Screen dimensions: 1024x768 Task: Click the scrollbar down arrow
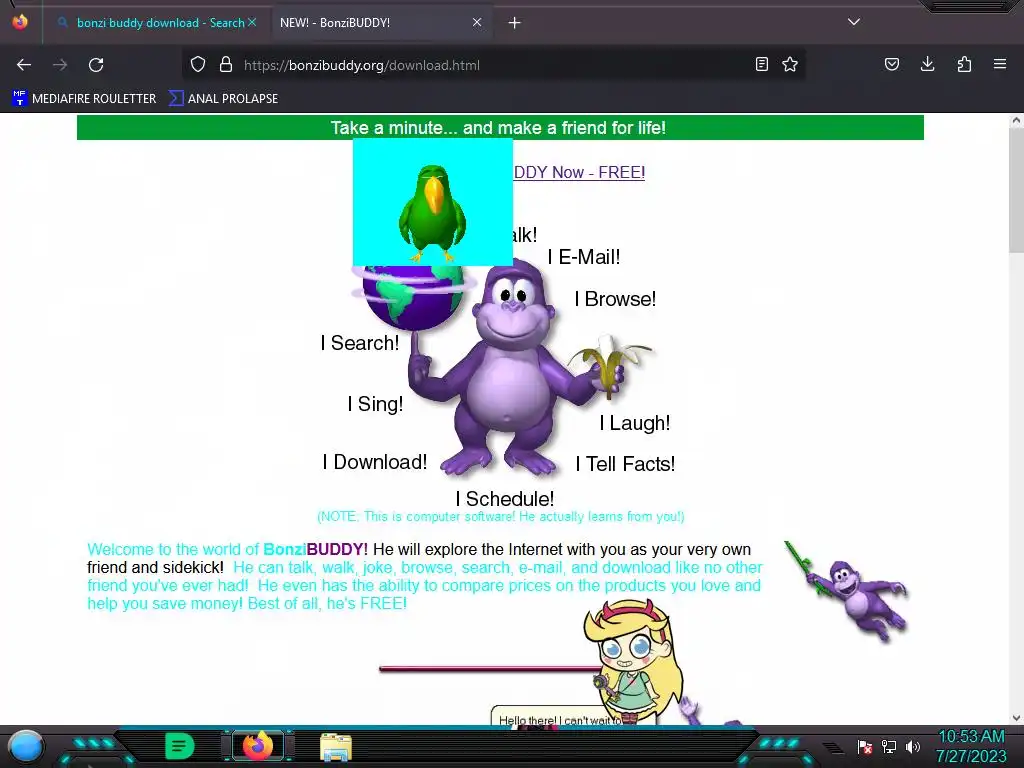1016,718
